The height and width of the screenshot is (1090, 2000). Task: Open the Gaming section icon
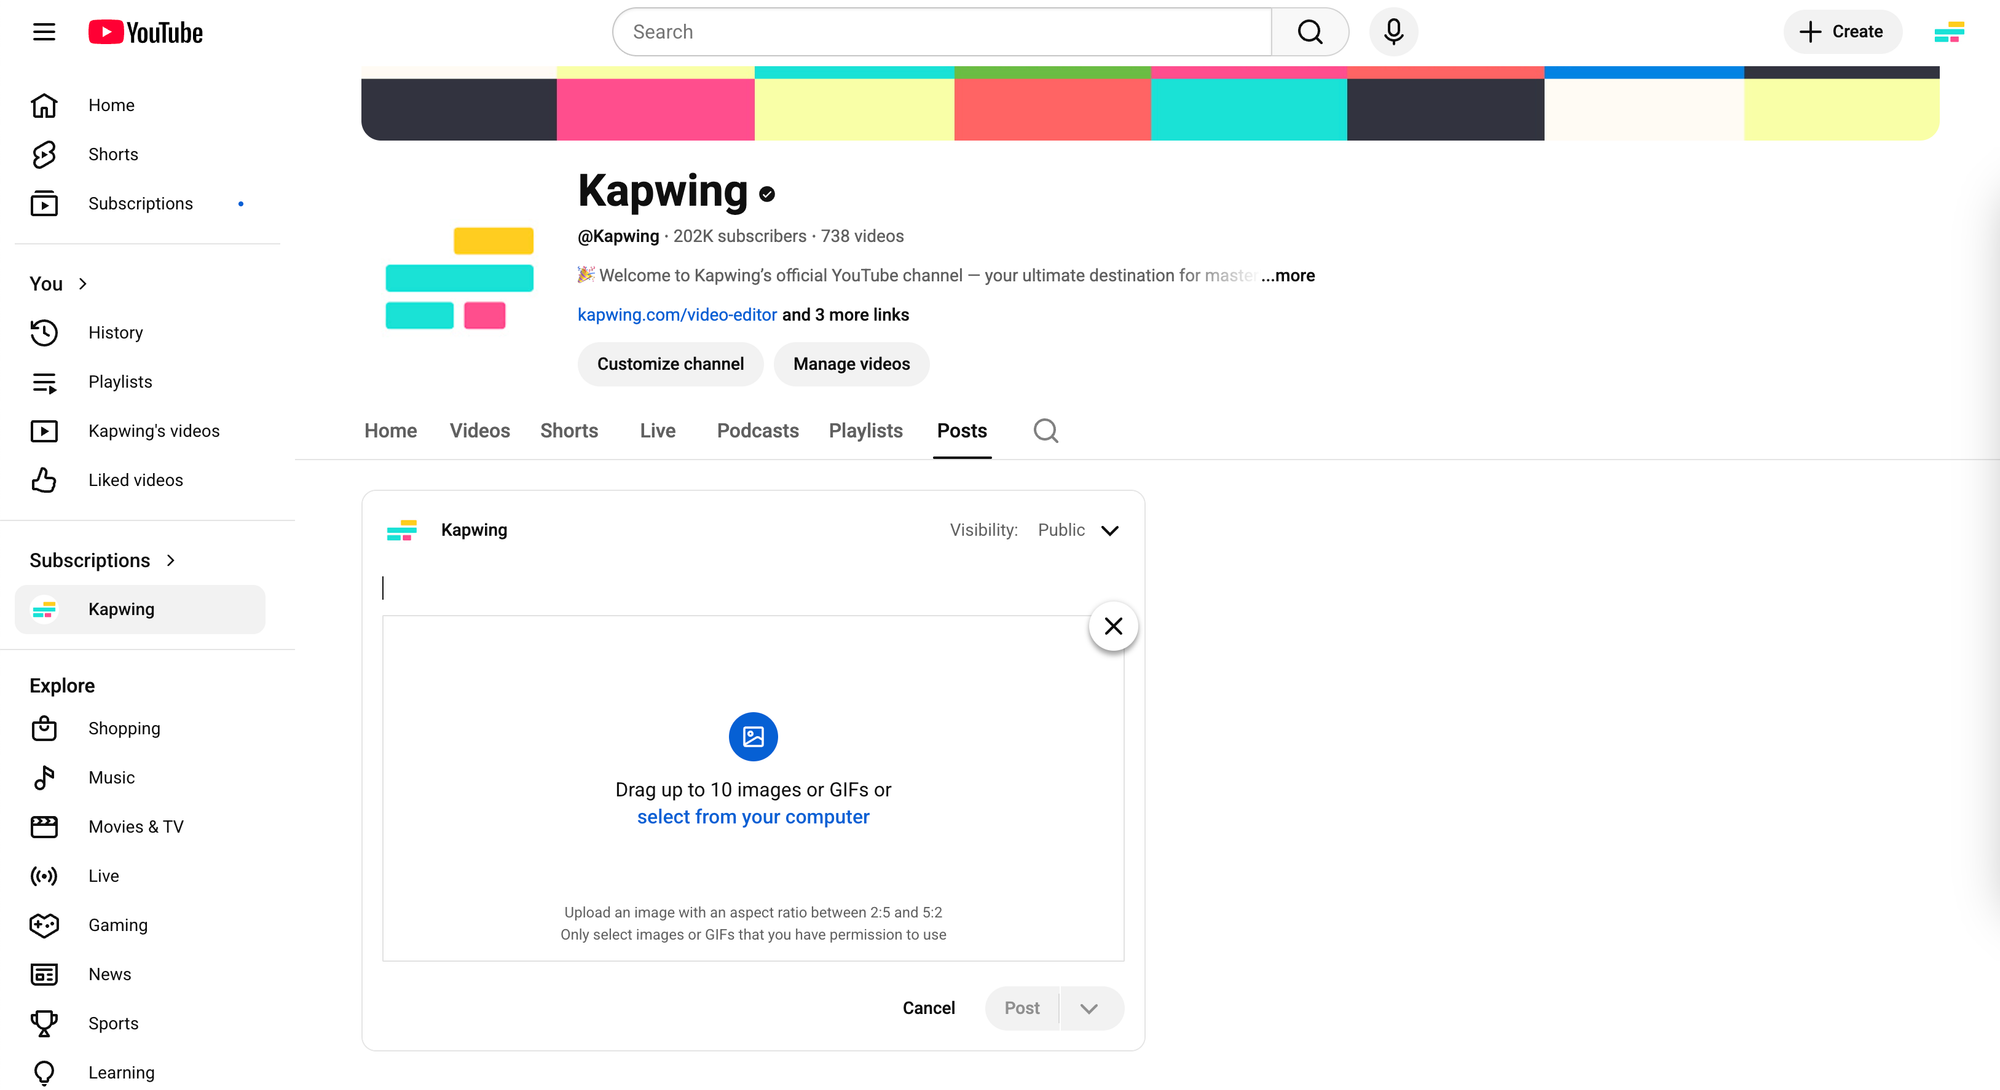(44, 925)
